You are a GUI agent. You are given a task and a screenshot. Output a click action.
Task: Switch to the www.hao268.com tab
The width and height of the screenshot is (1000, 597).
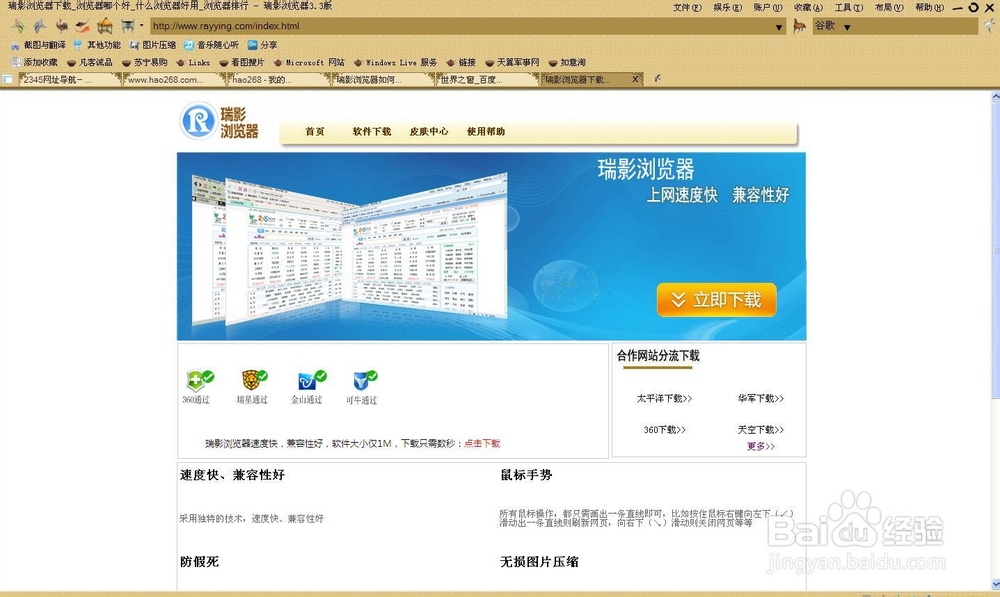pos(174,79)
